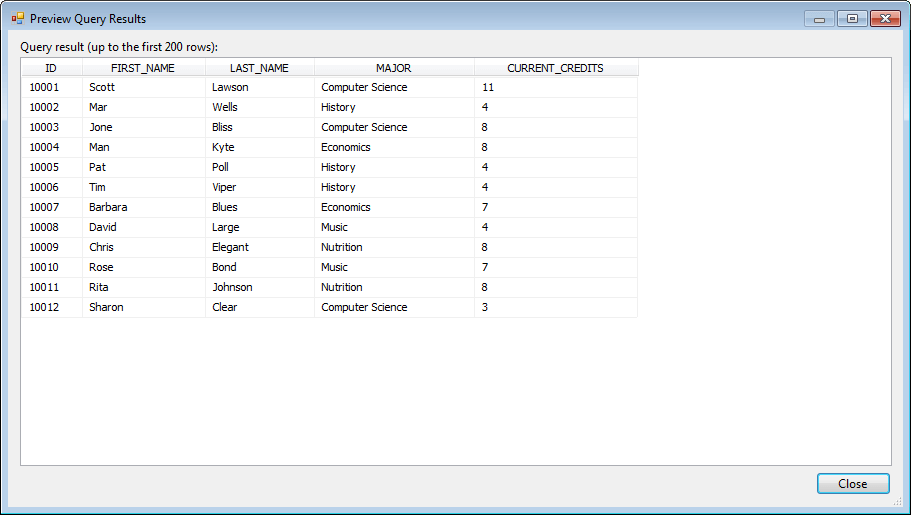Select the cell with ID 10006
The image size is (911, 515).
[x=52, y=187]
